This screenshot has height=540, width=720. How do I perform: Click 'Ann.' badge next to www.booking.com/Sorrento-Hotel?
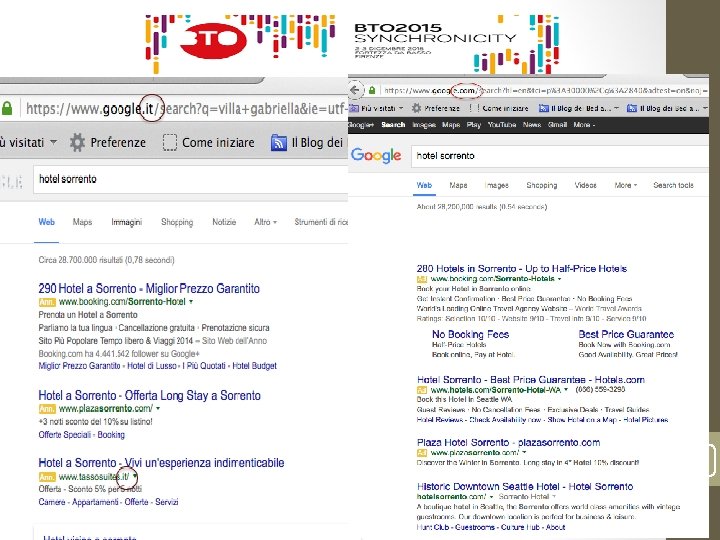47,302
